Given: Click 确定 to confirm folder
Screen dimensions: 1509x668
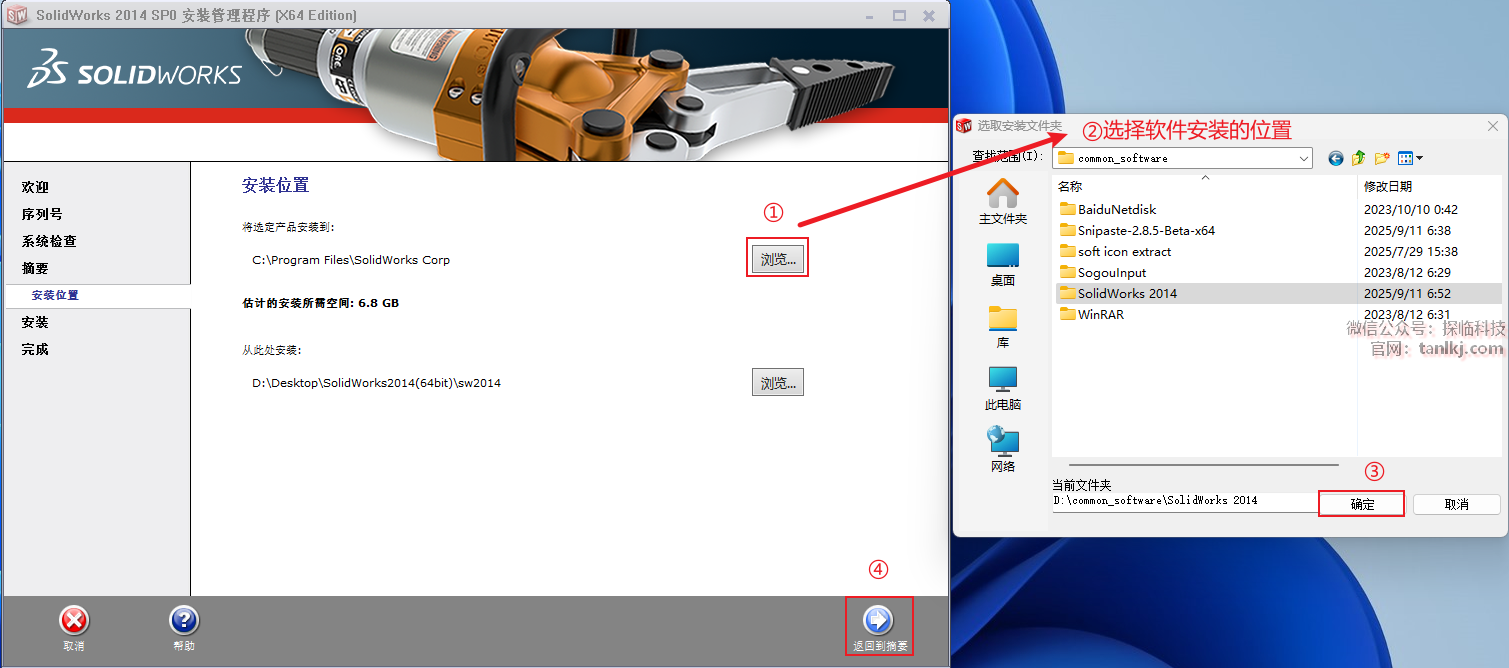Looking at the screenshot, I should [x=1362, y=504].
